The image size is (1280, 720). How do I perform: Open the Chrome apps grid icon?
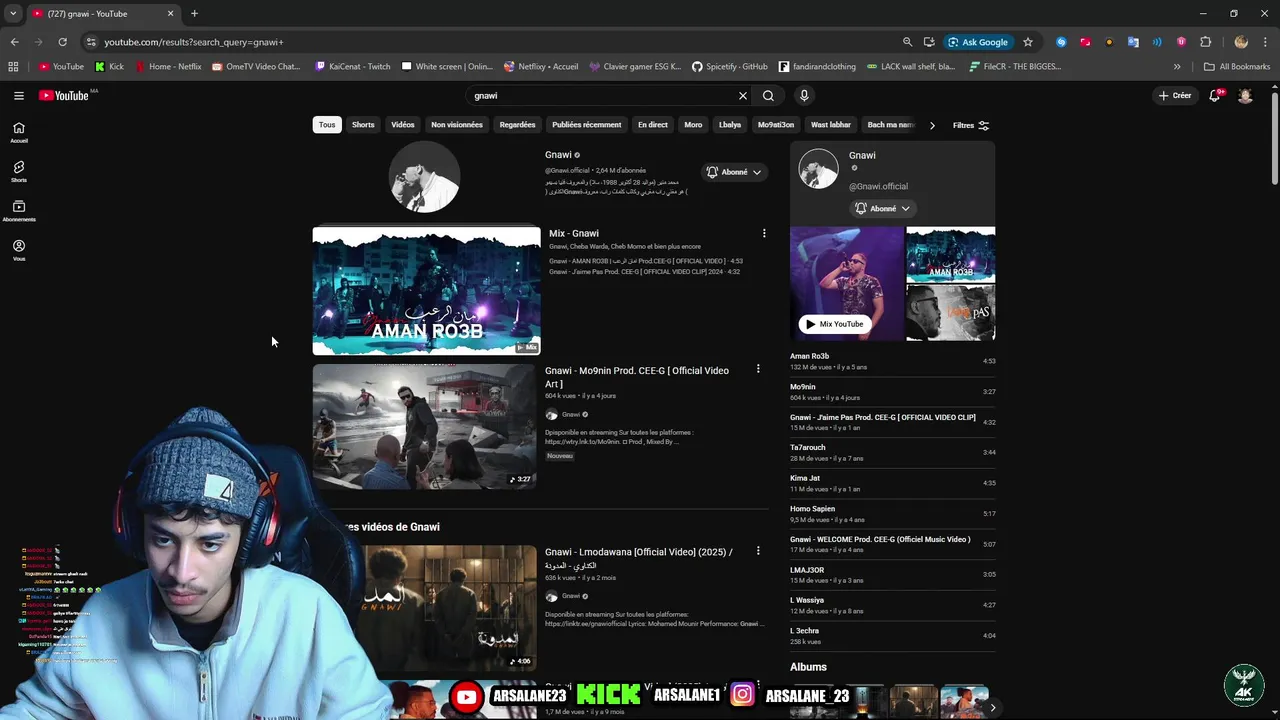click(x=13, y=67)
